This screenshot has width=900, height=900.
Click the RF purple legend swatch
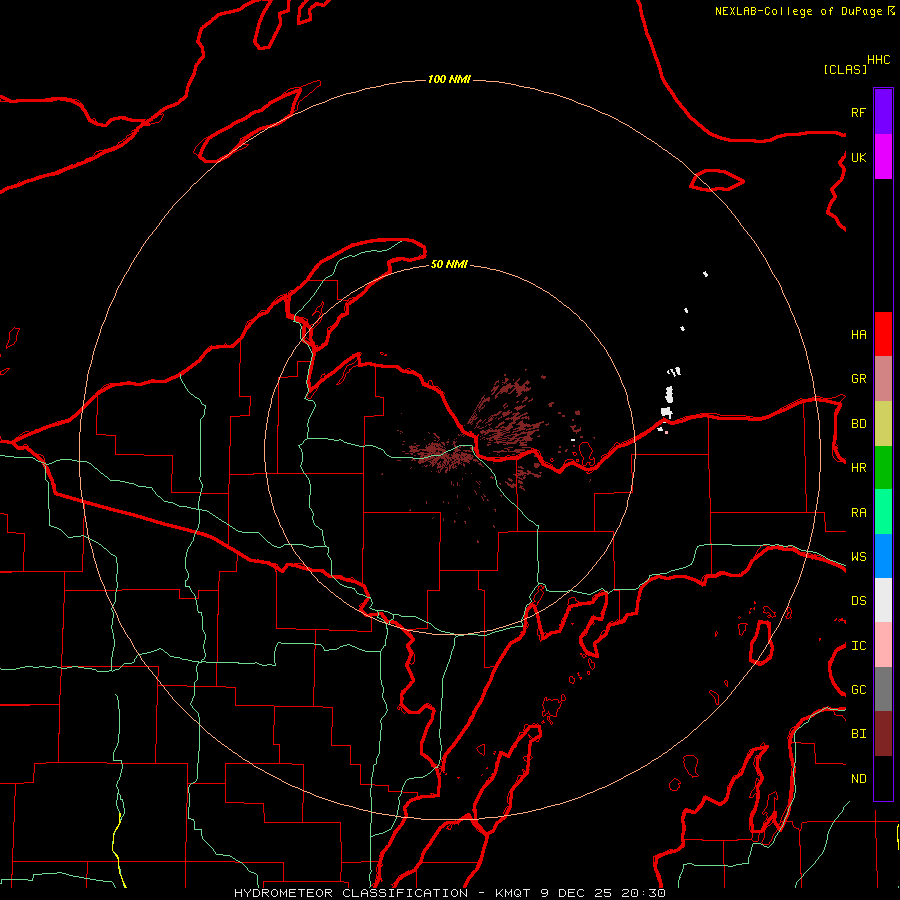click(883, 112)
